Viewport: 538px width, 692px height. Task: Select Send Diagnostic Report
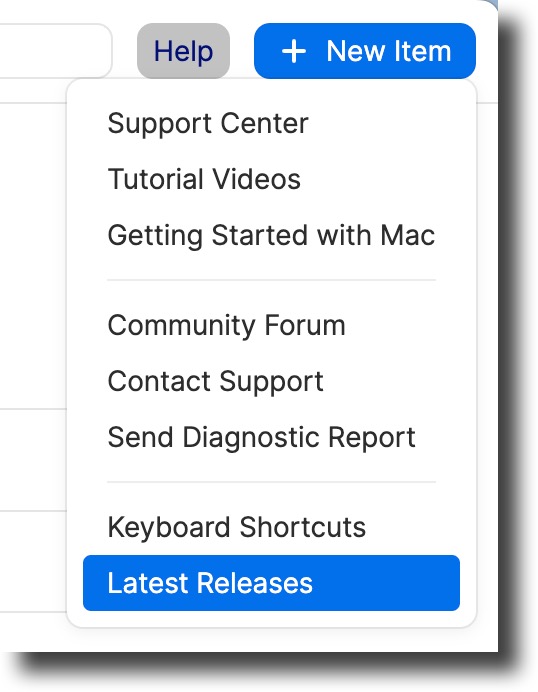pos(271,437)
